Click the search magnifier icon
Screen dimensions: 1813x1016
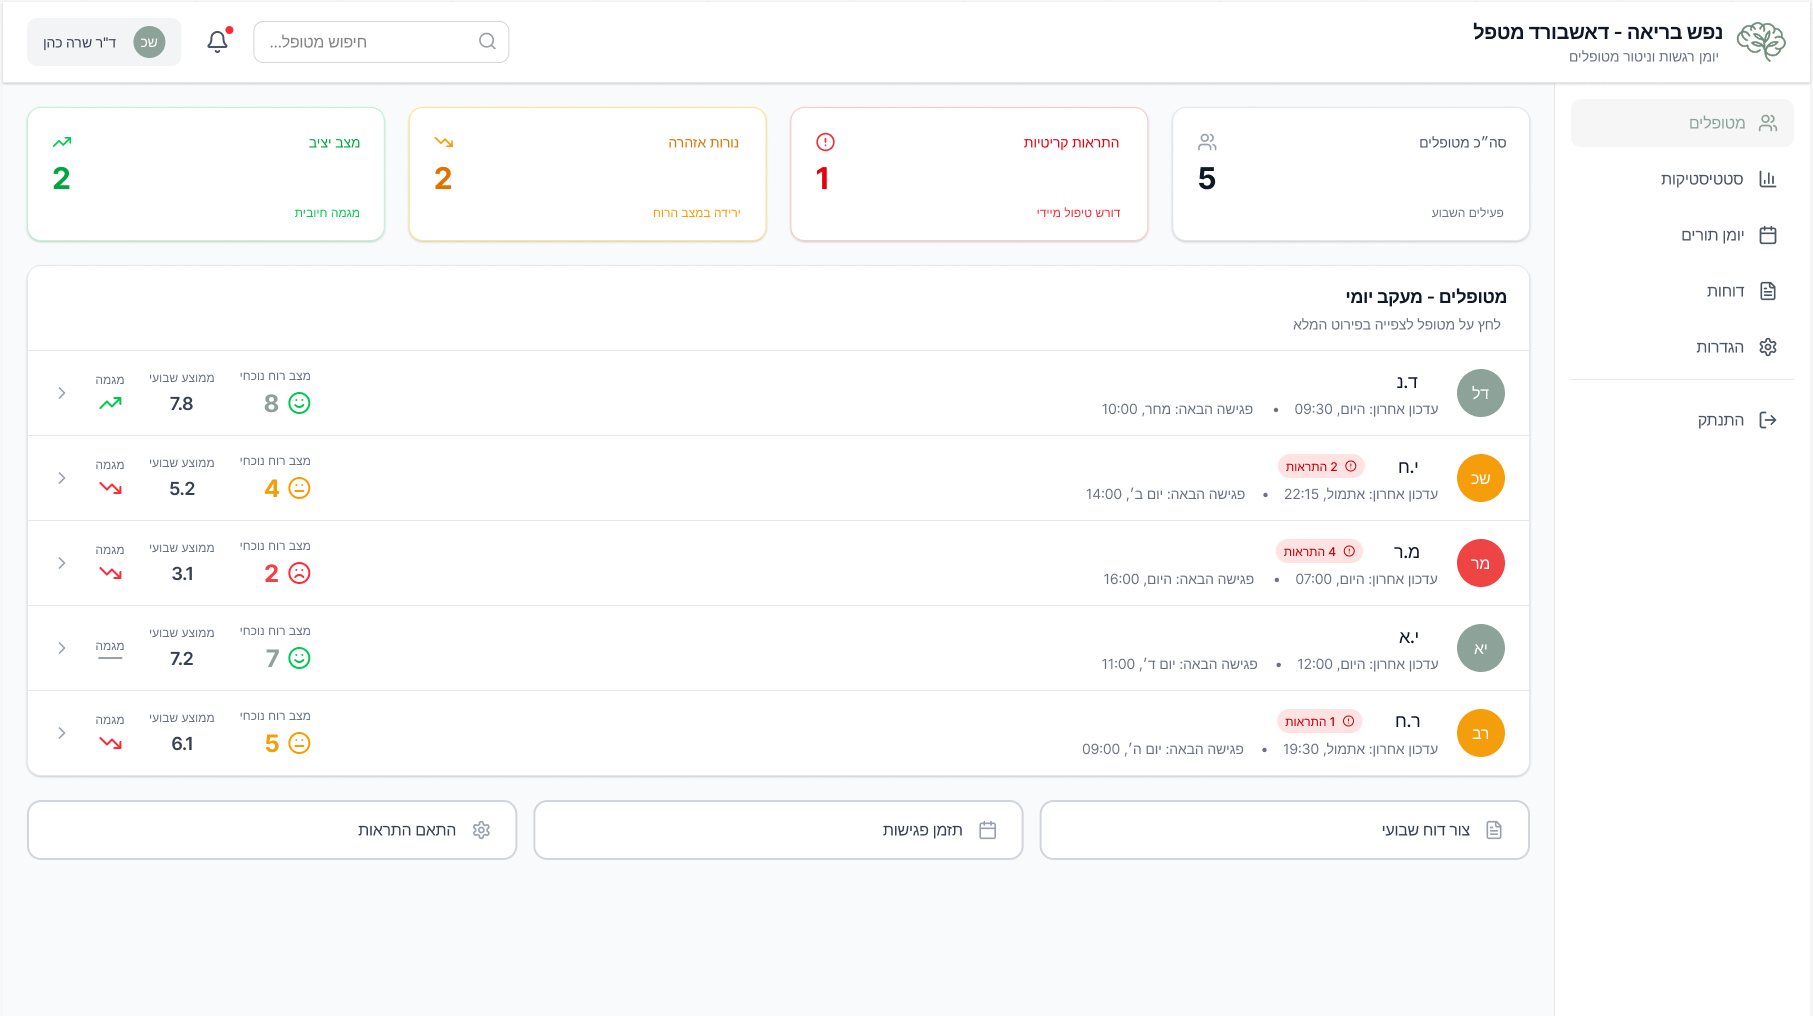tap(487, 42)
